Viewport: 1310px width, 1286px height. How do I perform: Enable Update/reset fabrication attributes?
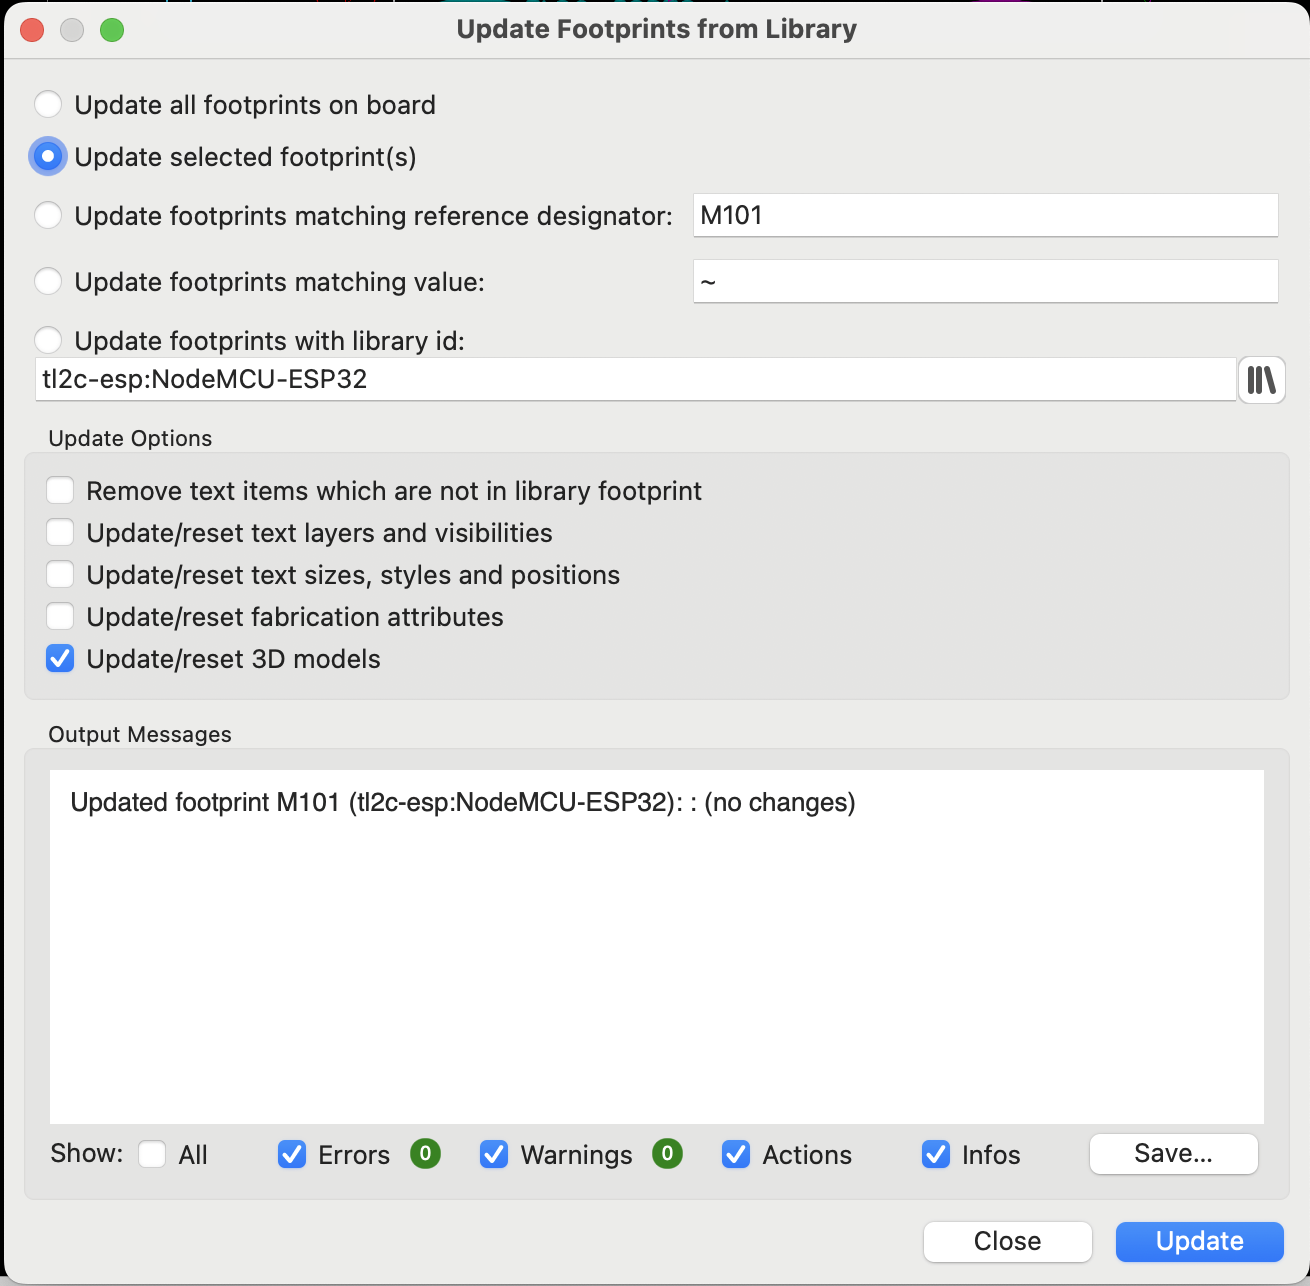click(61, 617)
